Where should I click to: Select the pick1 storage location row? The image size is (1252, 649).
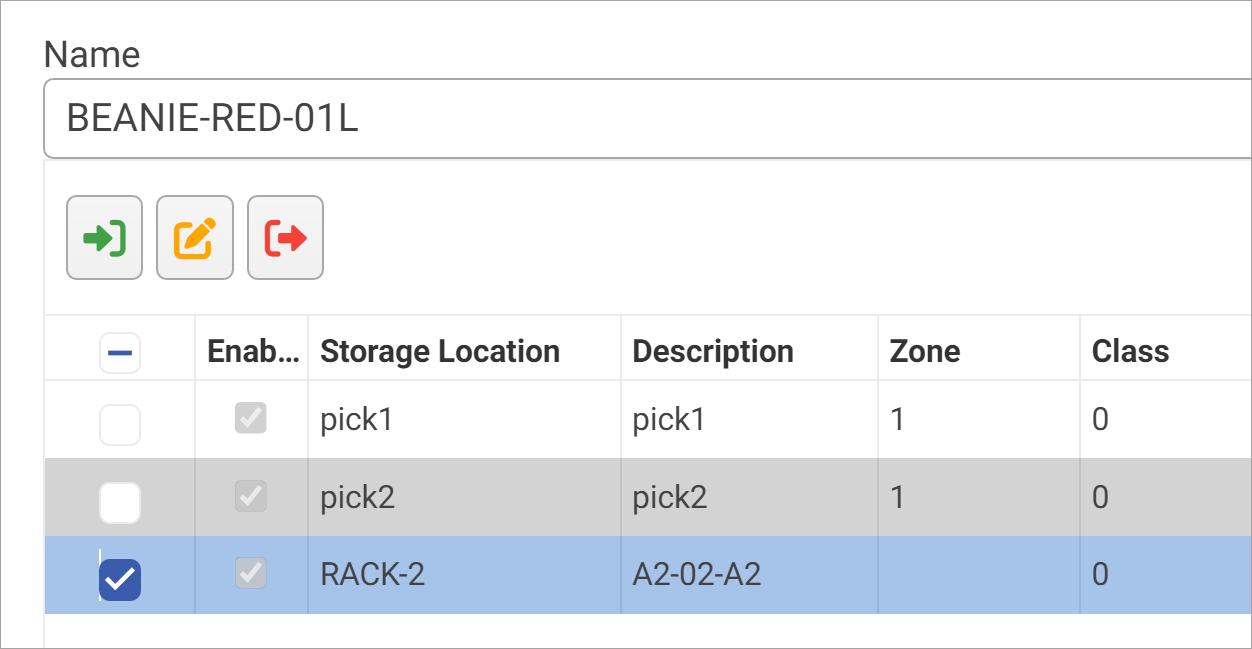pos(450,419)
